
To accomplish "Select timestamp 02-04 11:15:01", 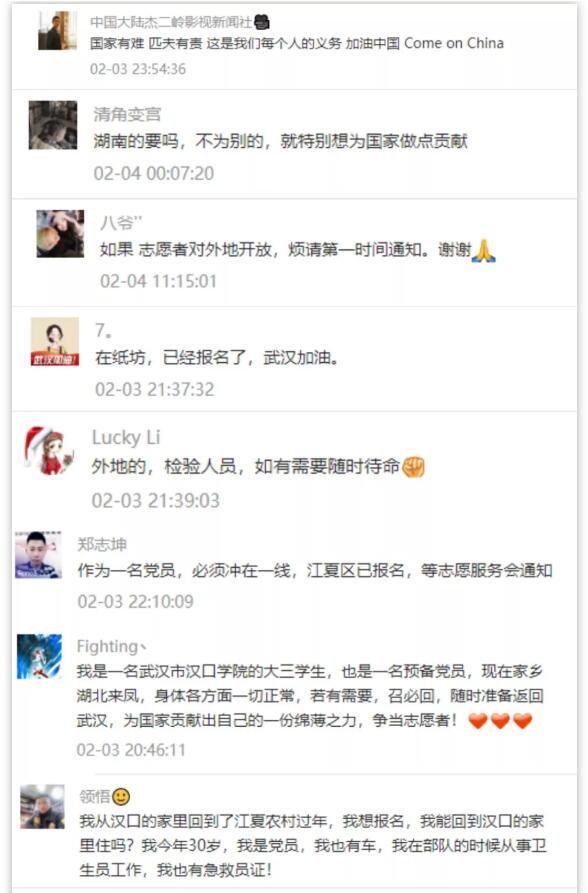I will 158,281.
